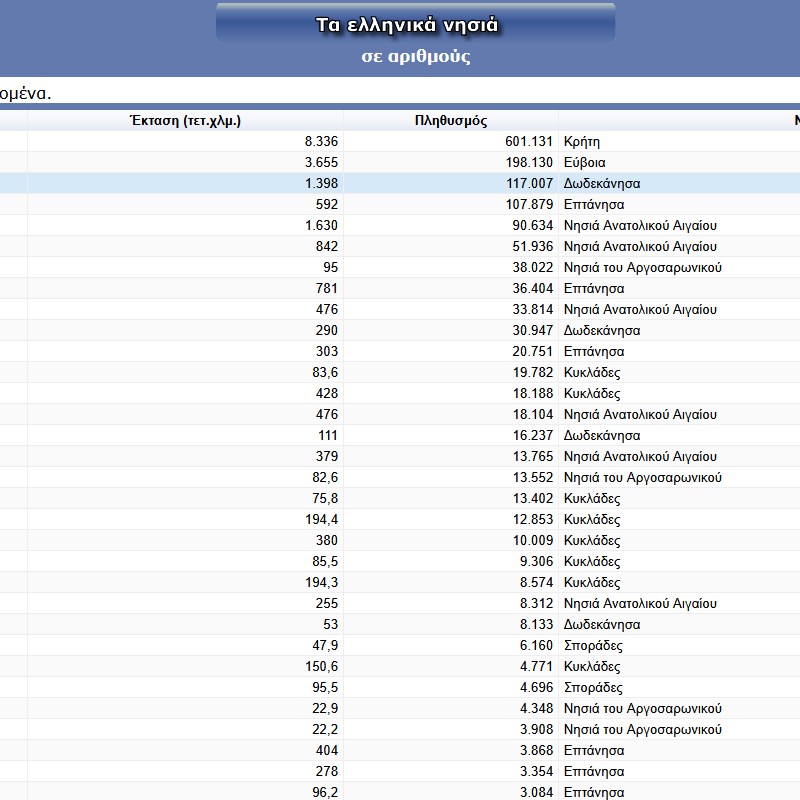Click Κυκλάδες in the 19.782 row
The image size is (800, 800).
[x=592, y=373]
